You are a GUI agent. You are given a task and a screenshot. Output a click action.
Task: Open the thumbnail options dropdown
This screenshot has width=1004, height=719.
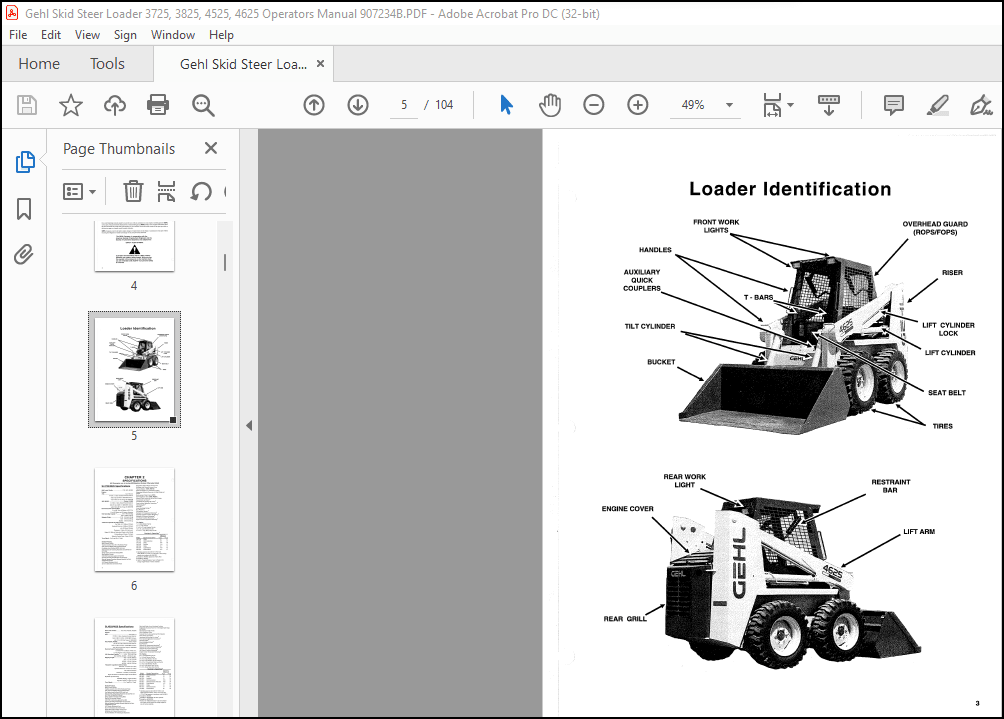click(80, 191)
